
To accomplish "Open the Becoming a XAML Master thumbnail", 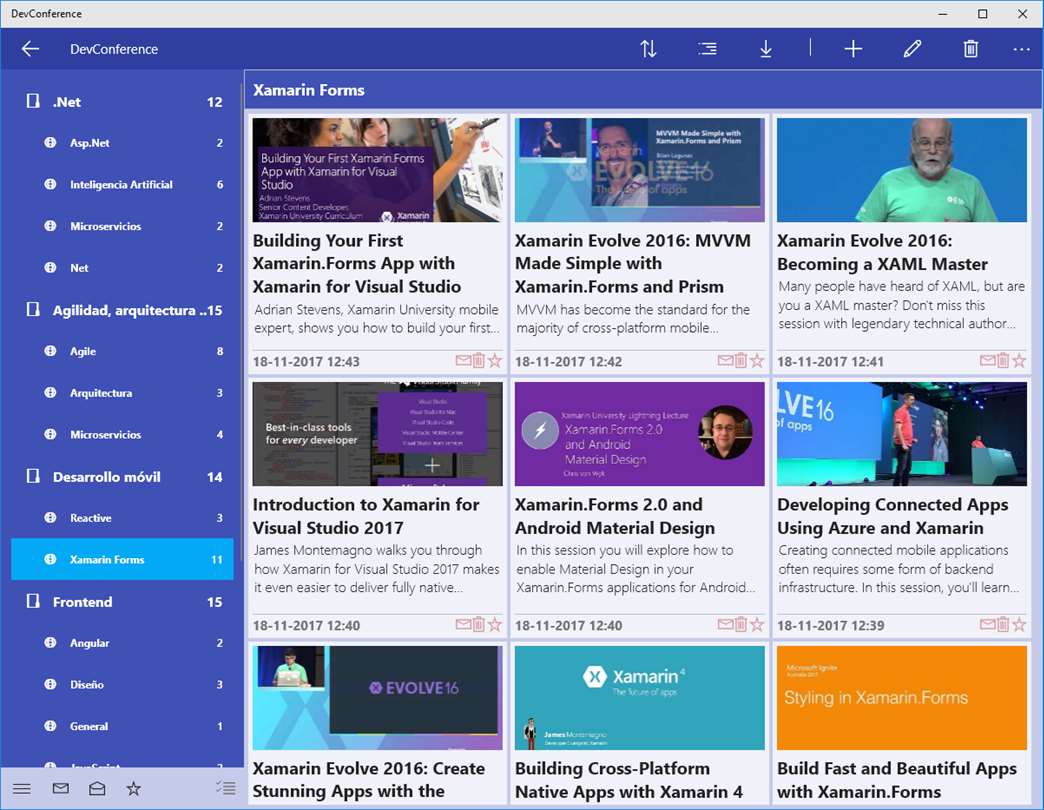I will [902, 170].
